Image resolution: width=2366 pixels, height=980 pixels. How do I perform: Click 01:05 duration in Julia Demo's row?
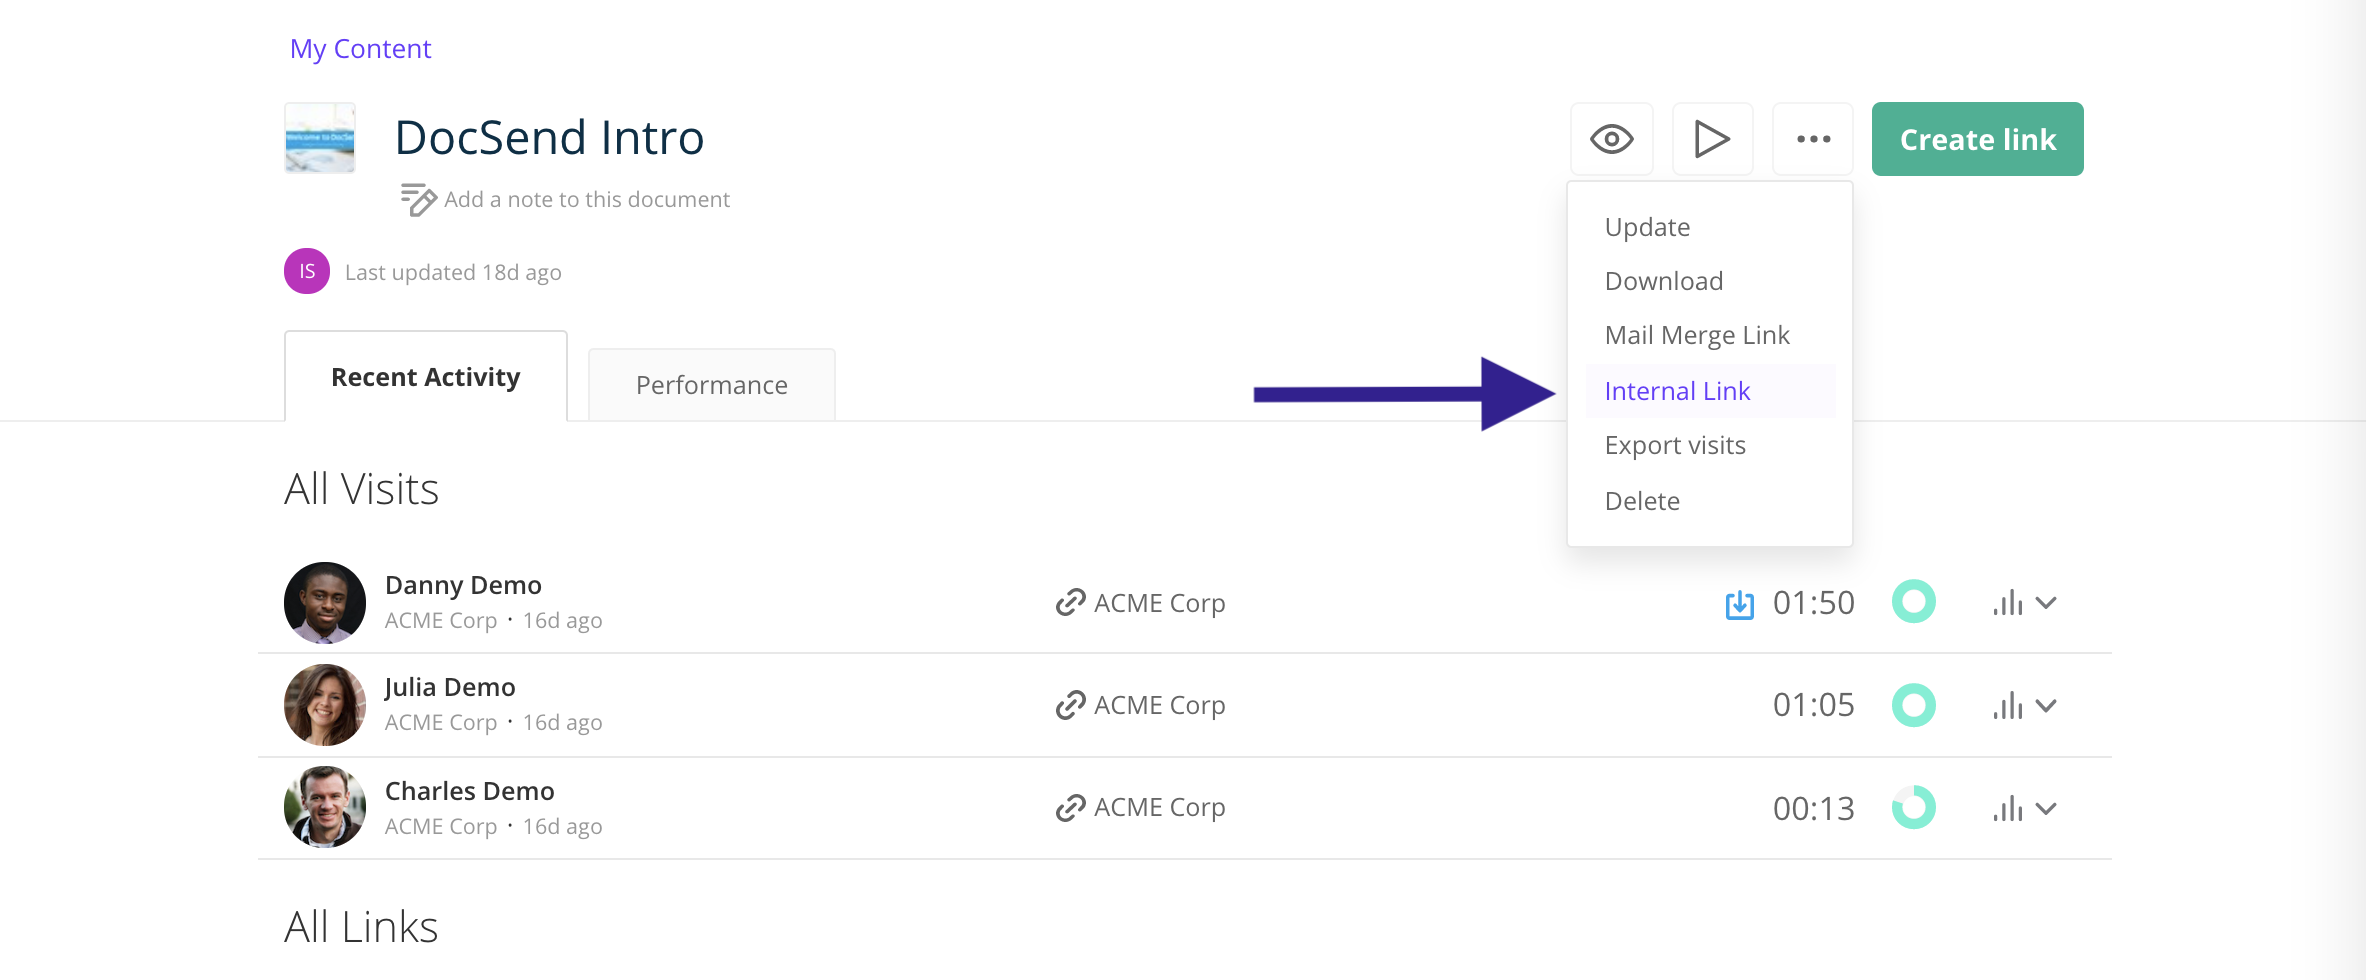click(x=1813, y=705)
